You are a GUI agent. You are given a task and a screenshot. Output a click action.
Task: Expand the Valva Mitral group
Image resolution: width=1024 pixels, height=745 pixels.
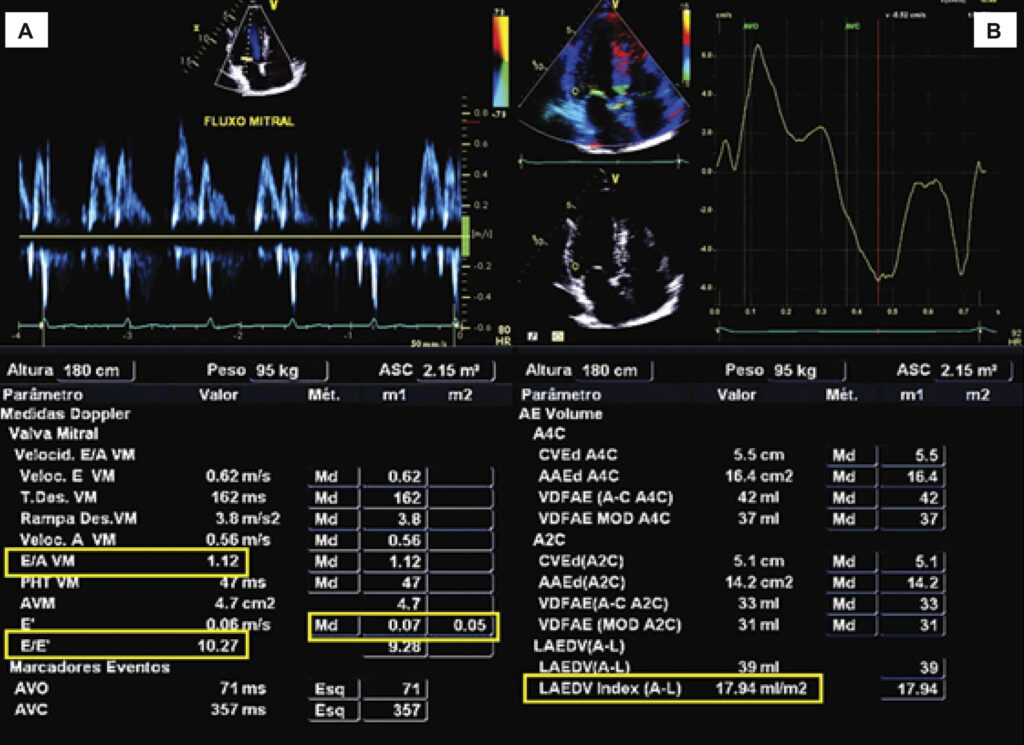pos(53,434)
